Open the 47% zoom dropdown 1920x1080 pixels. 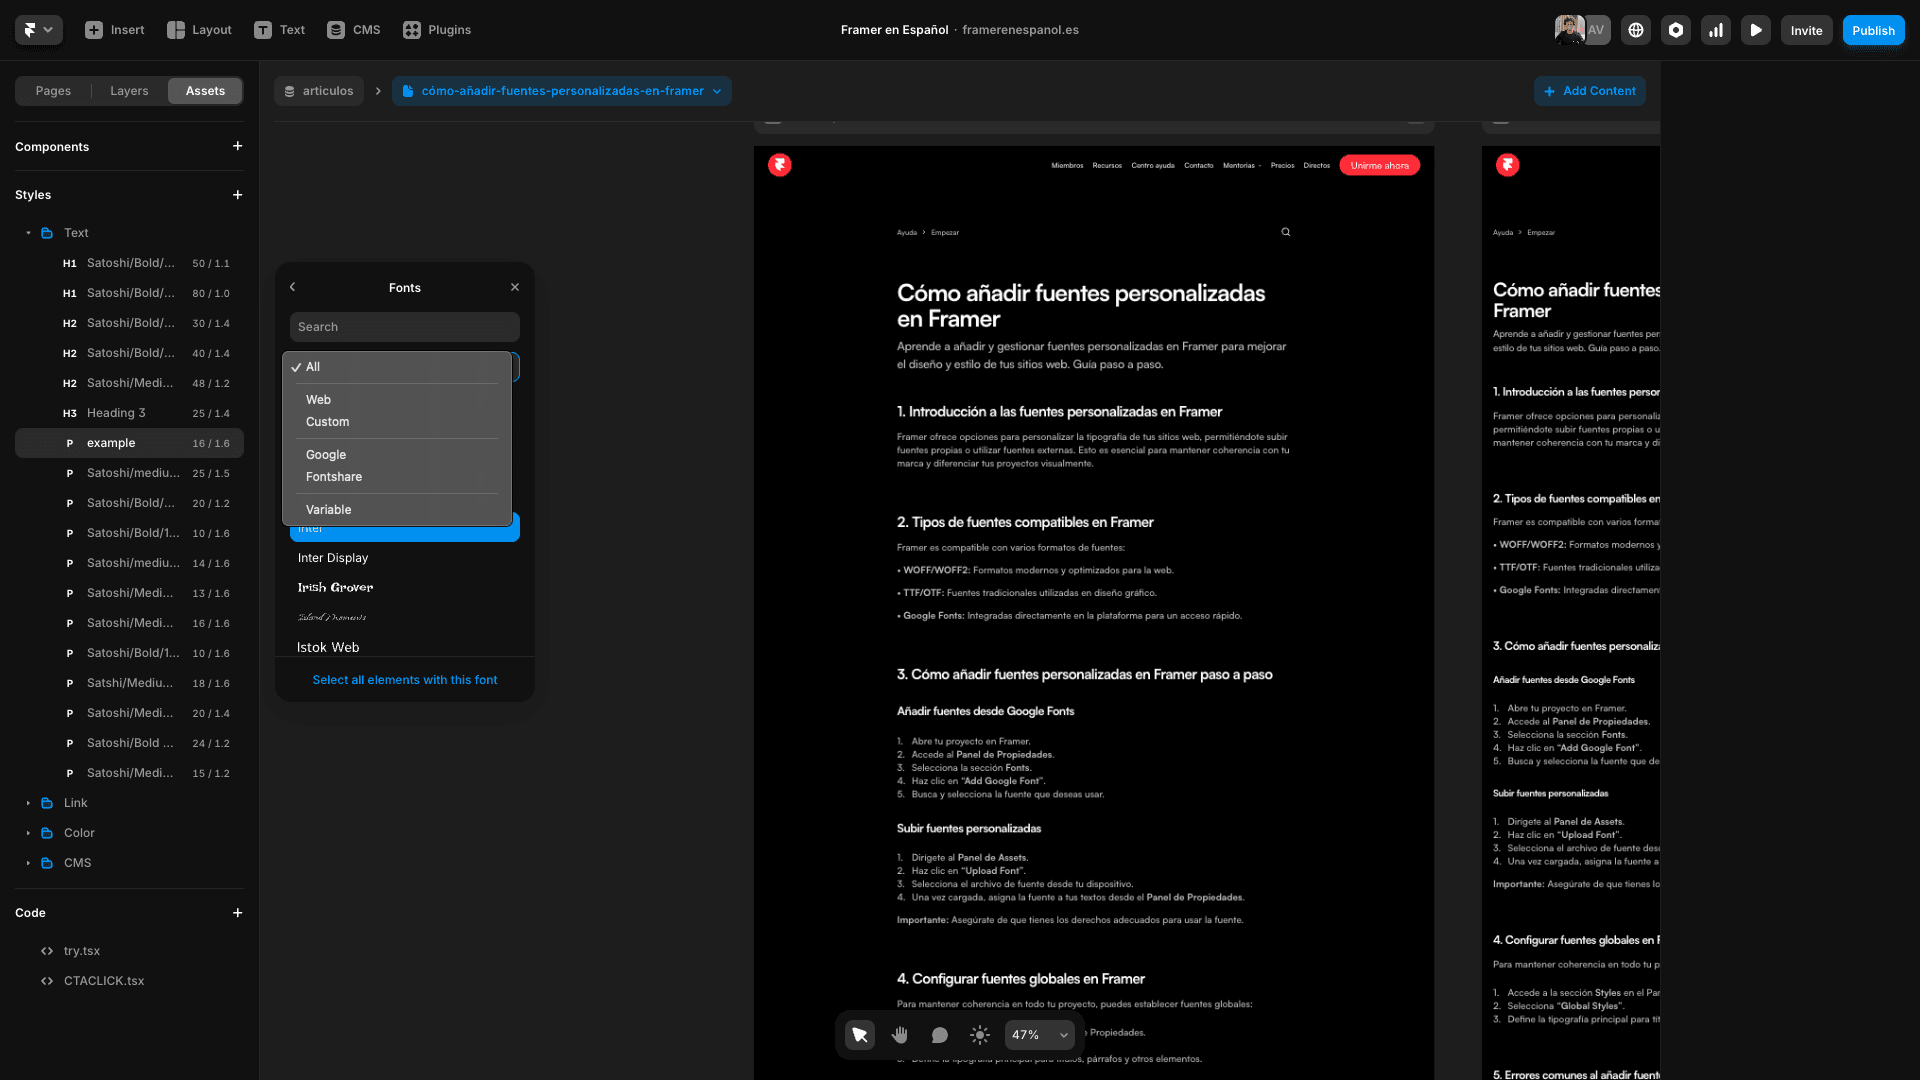(1040, 1035)
